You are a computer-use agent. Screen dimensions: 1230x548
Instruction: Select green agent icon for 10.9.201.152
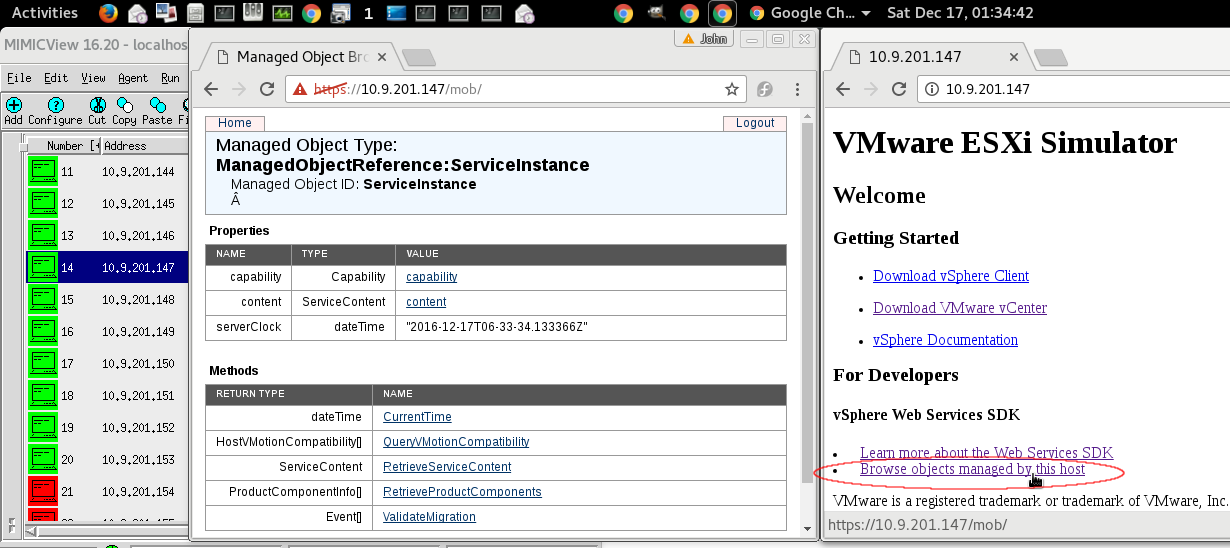[43, 428]
